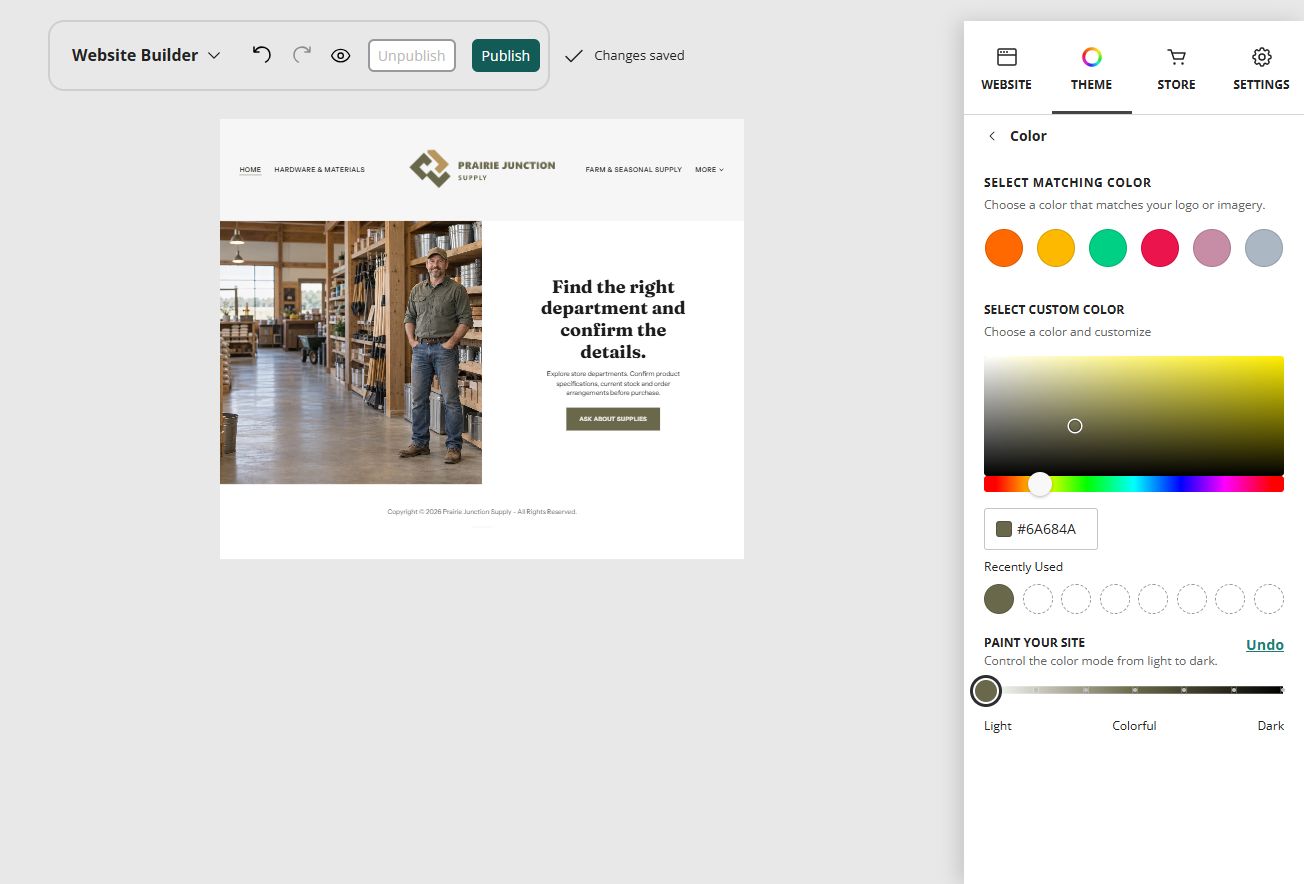
Task: Pick the gray-blue matching color
Action: tap(1264, 248)
